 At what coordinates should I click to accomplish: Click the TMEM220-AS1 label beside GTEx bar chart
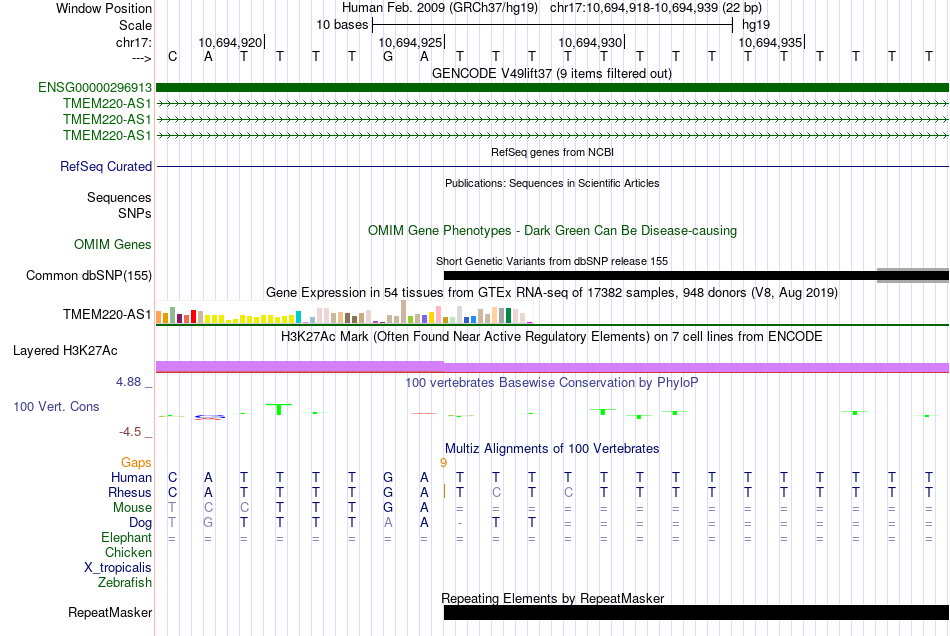[107, 314]
